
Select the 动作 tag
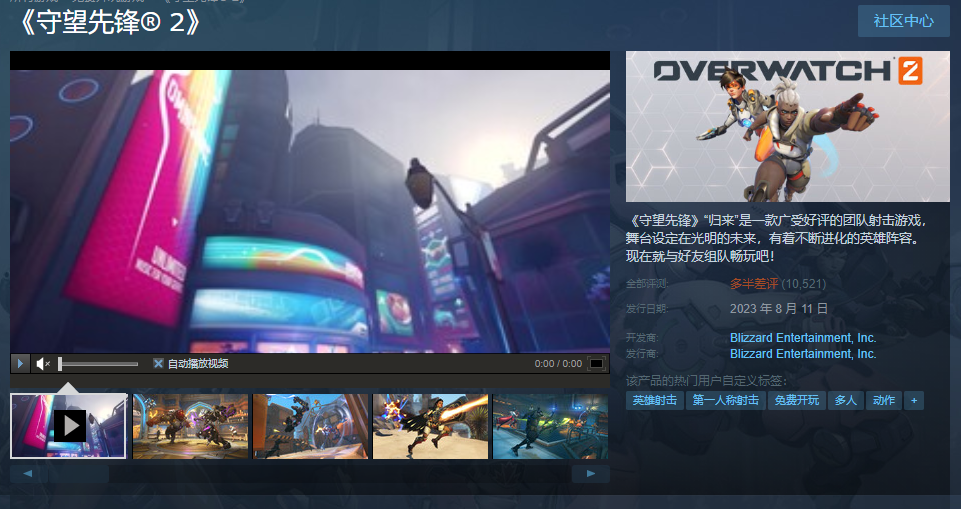[884, 401]
